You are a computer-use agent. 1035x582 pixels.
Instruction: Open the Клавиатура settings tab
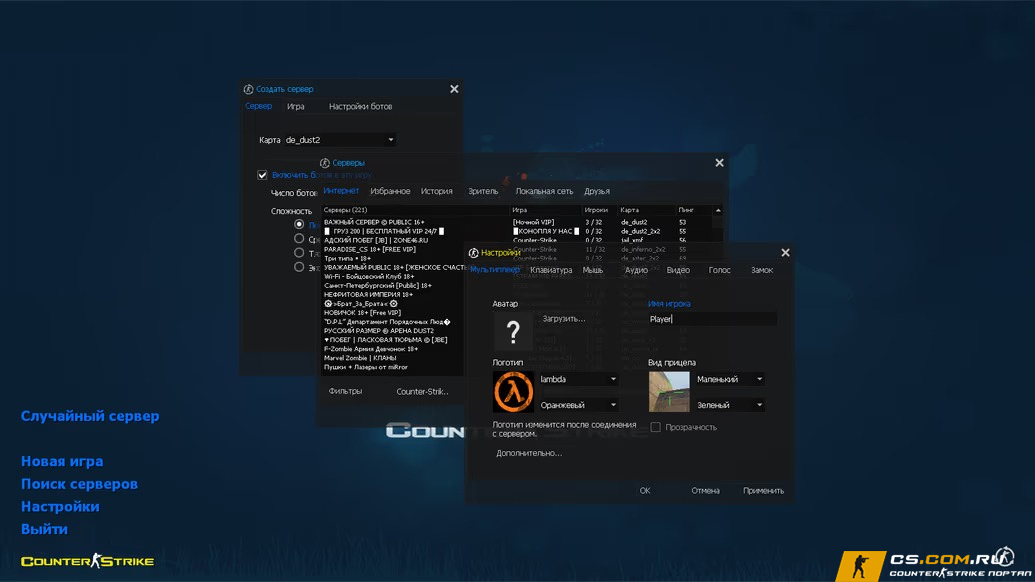coord(551,270)
